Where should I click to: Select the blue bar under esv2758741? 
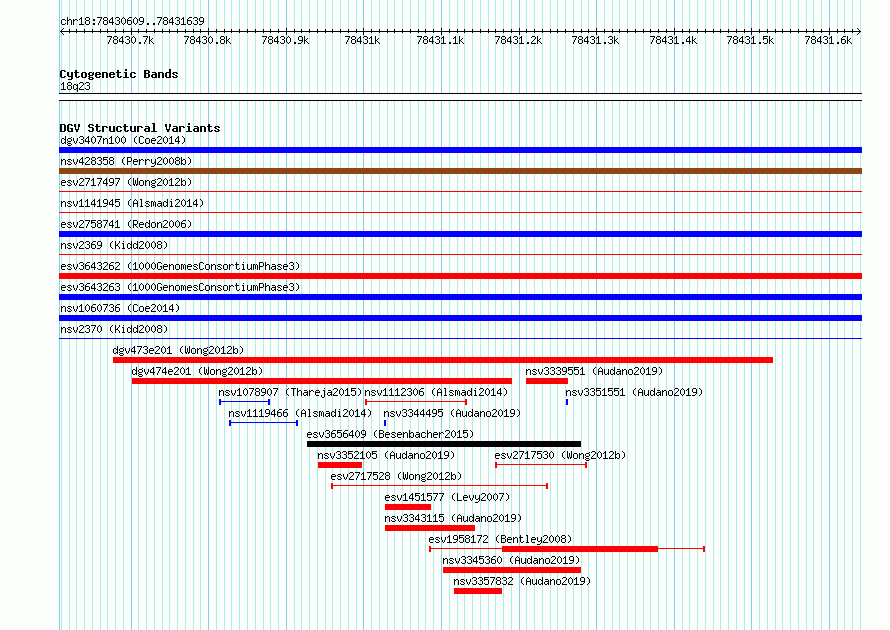click(460, 234)
